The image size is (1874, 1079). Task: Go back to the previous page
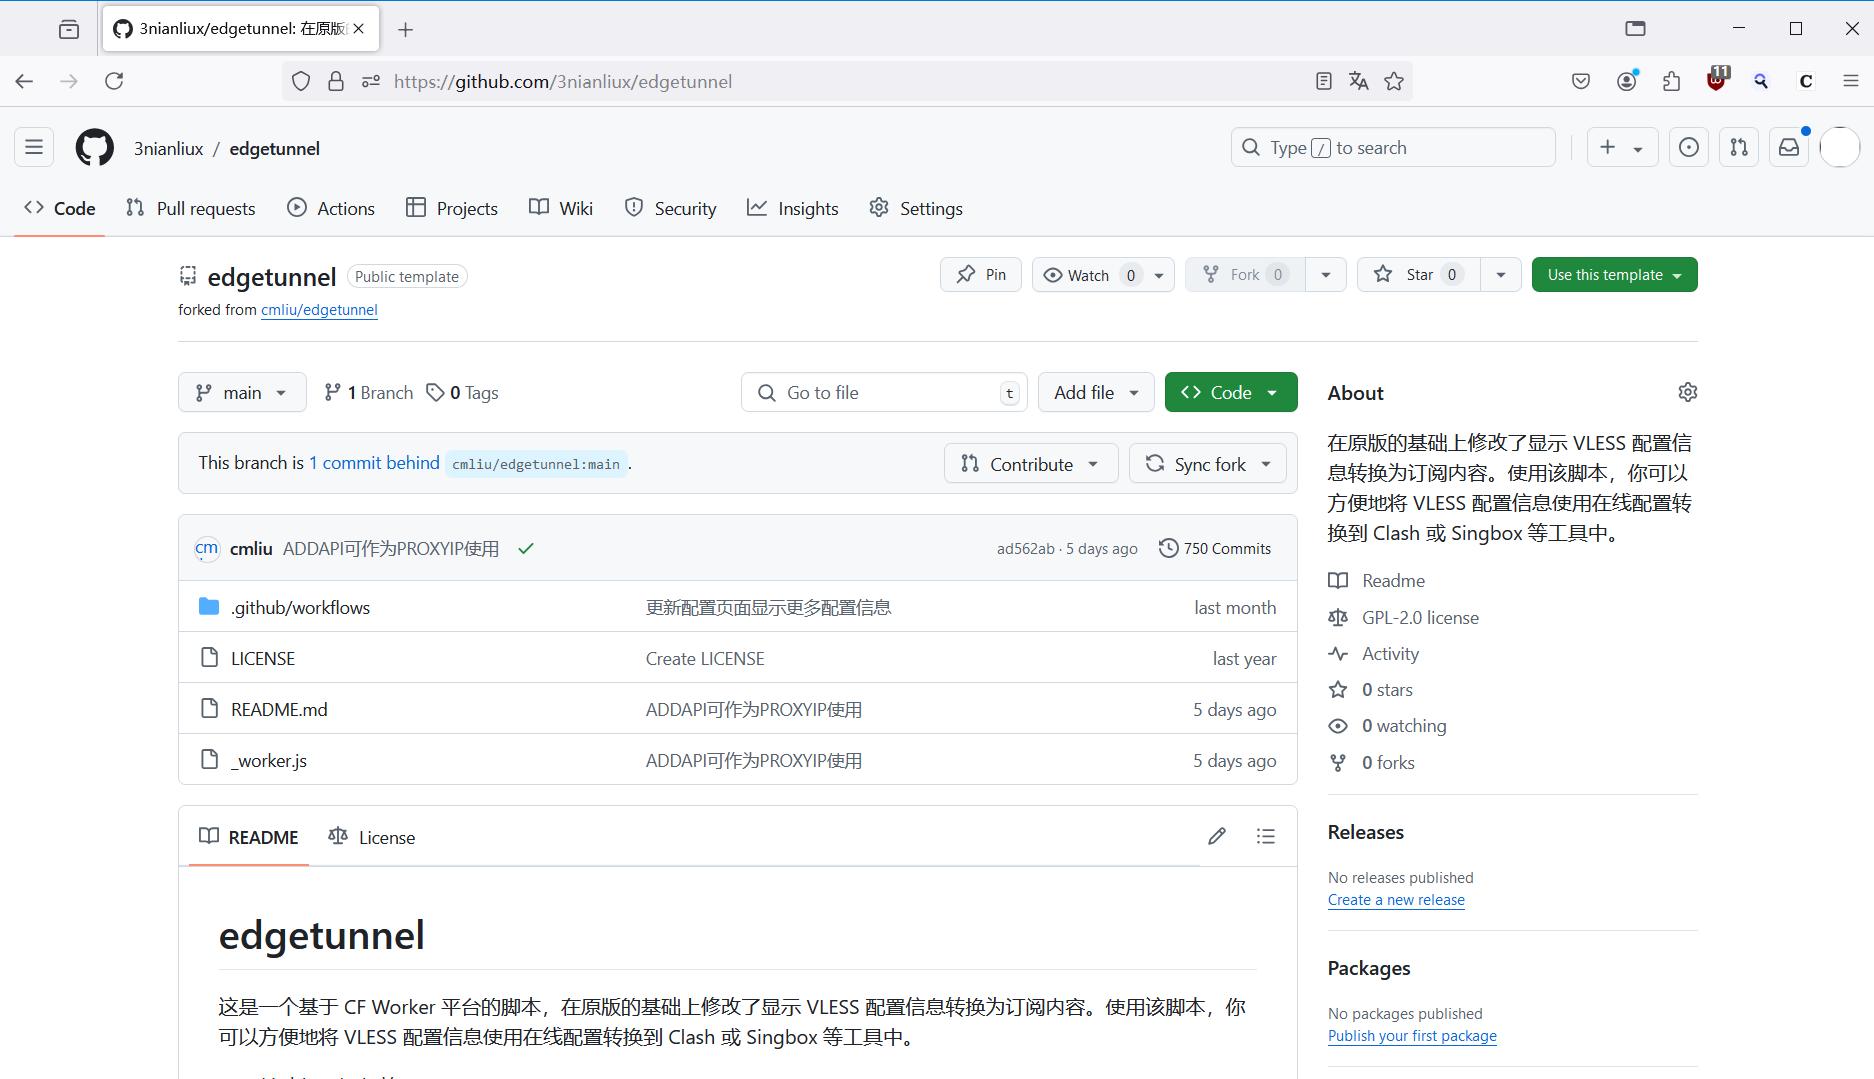(25, 81)
